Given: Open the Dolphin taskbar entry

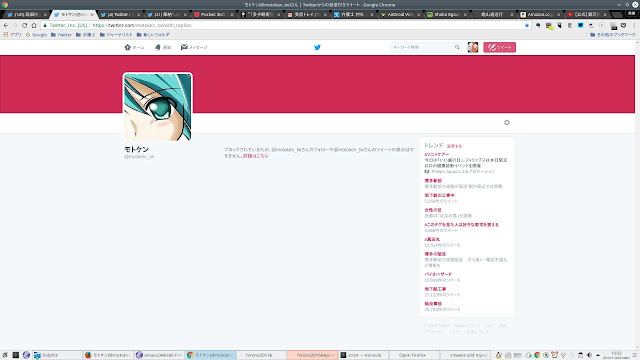Looking at the screenshot, I should 57,355.
